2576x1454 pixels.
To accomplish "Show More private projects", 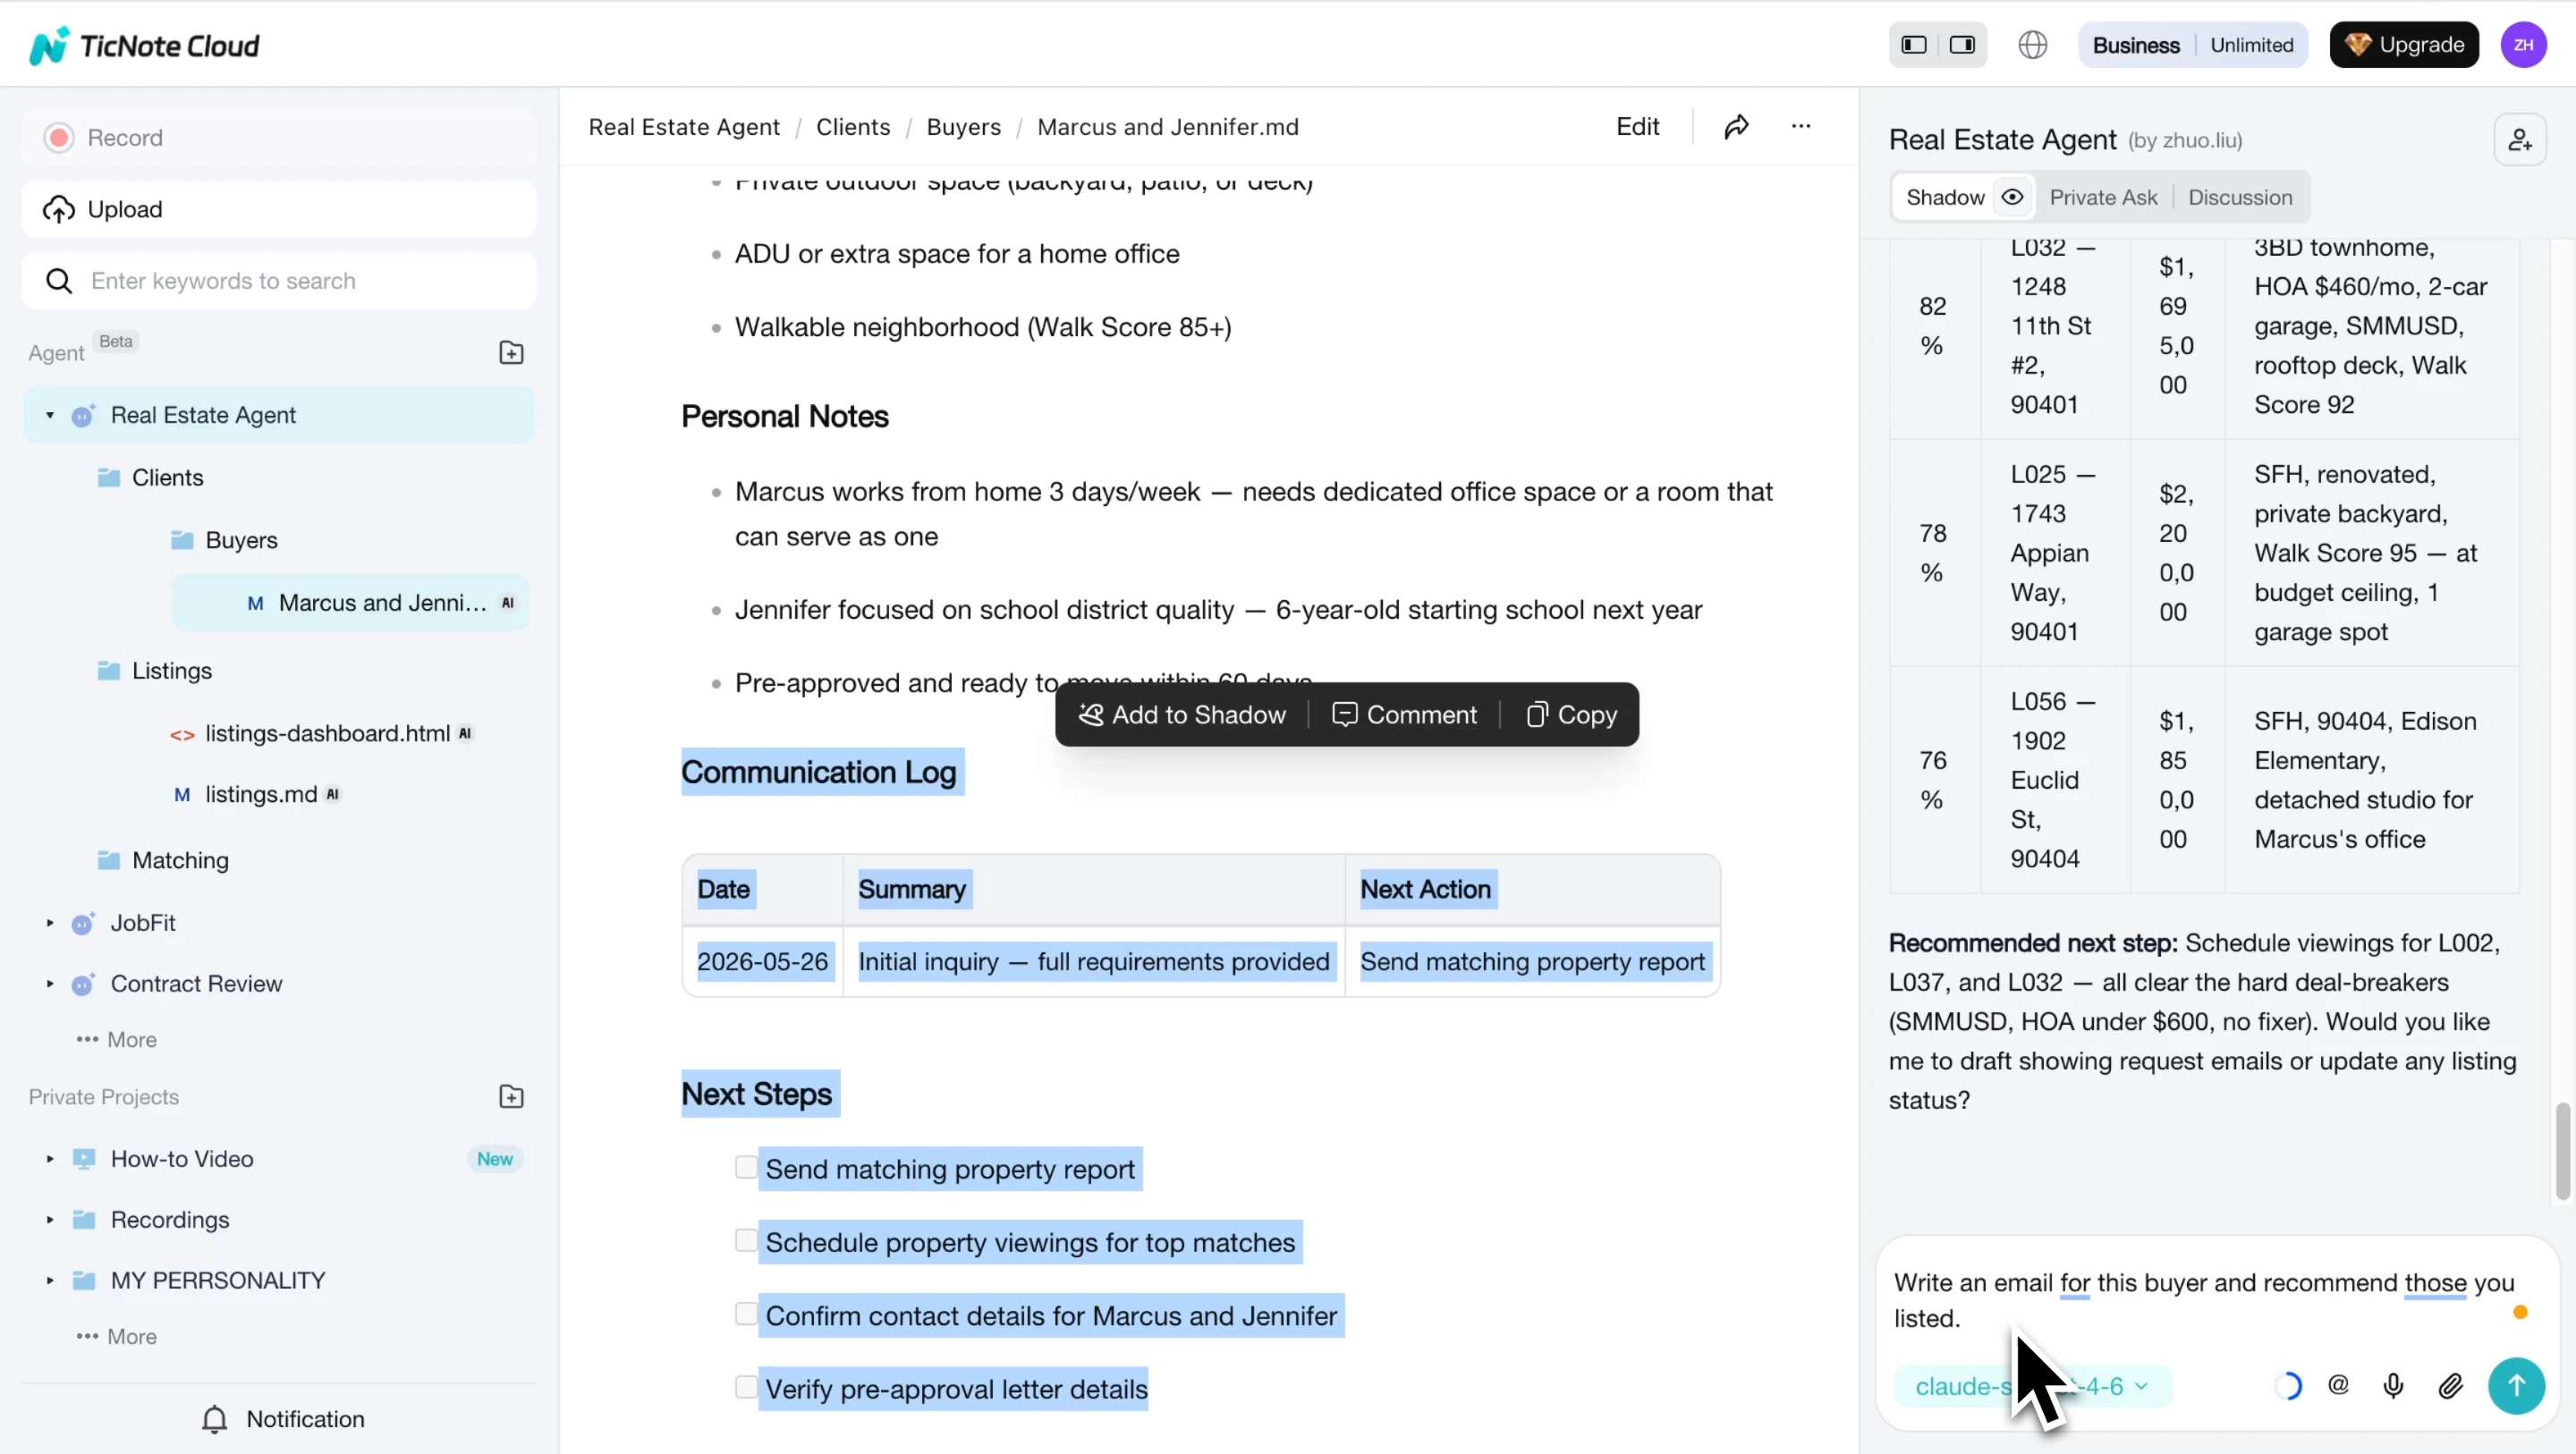I will pos(117,1337).
